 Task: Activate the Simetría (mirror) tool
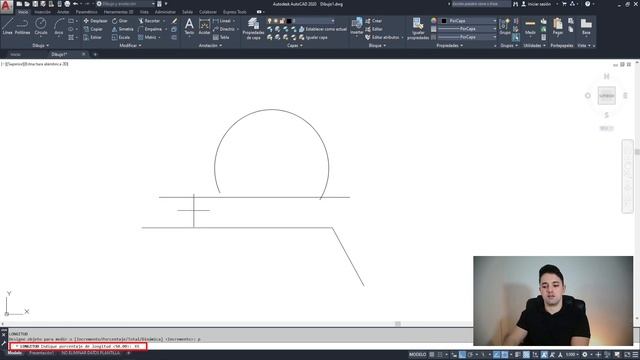(123, 29)
